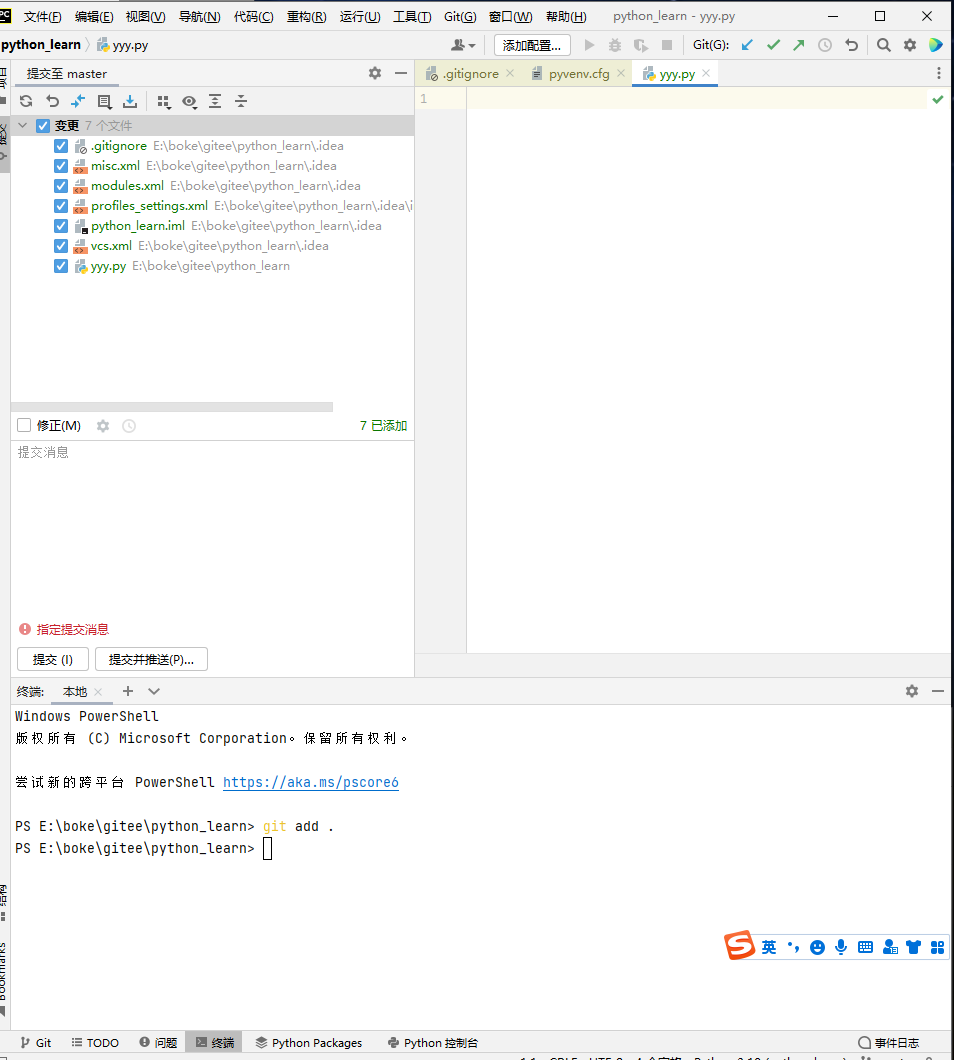The image size is (954, 1060).
Task: Uncheck modules.xml file checkbox
Action: click(61, 186)
